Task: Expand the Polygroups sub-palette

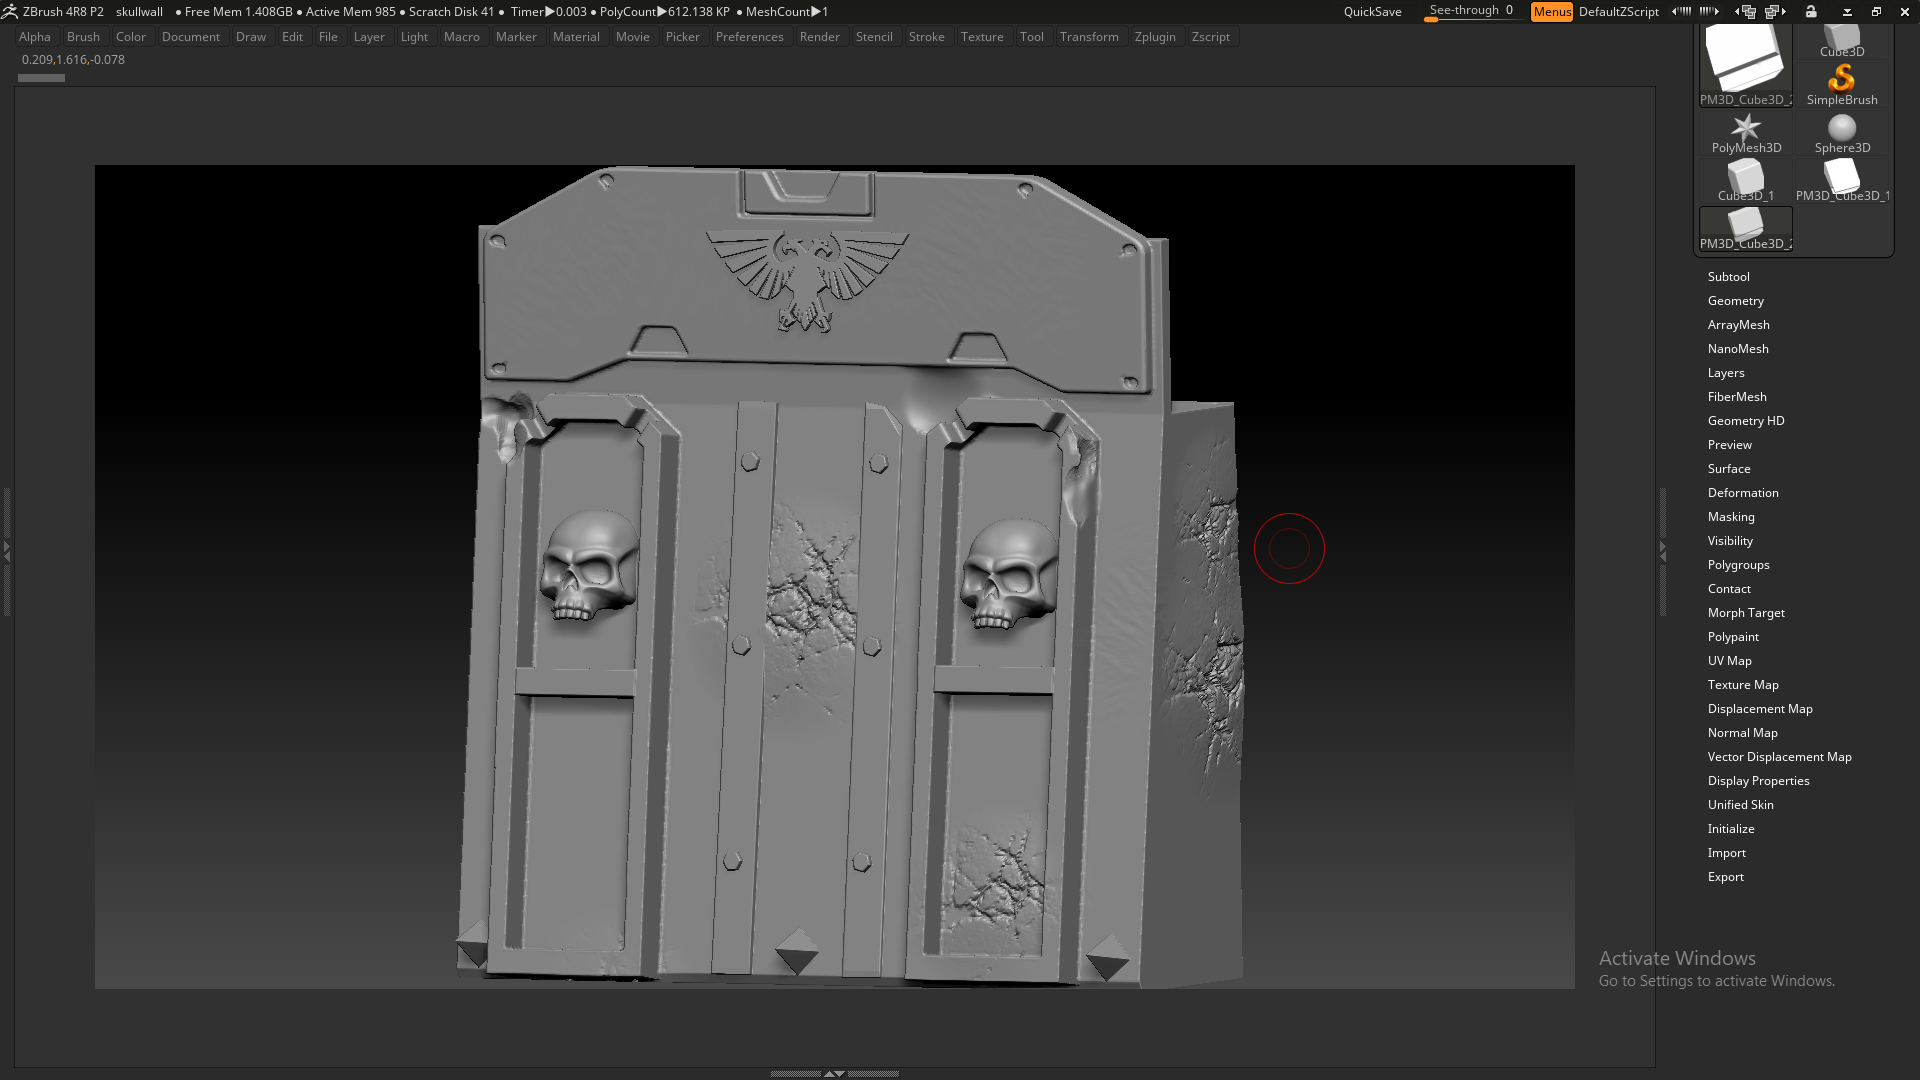Action: pos(1738,565)
